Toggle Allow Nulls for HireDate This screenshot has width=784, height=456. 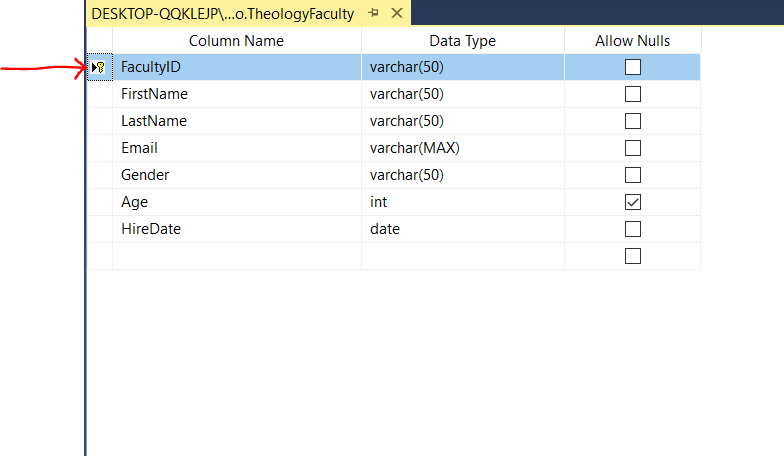click(632, 229)
